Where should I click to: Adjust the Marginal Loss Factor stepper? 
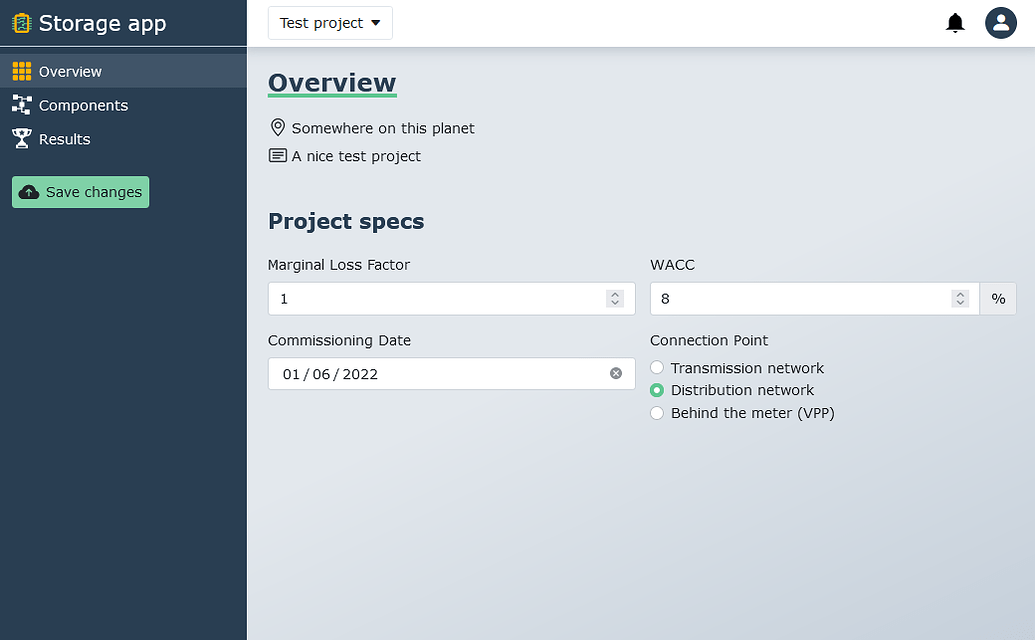[x=615, y=299]
